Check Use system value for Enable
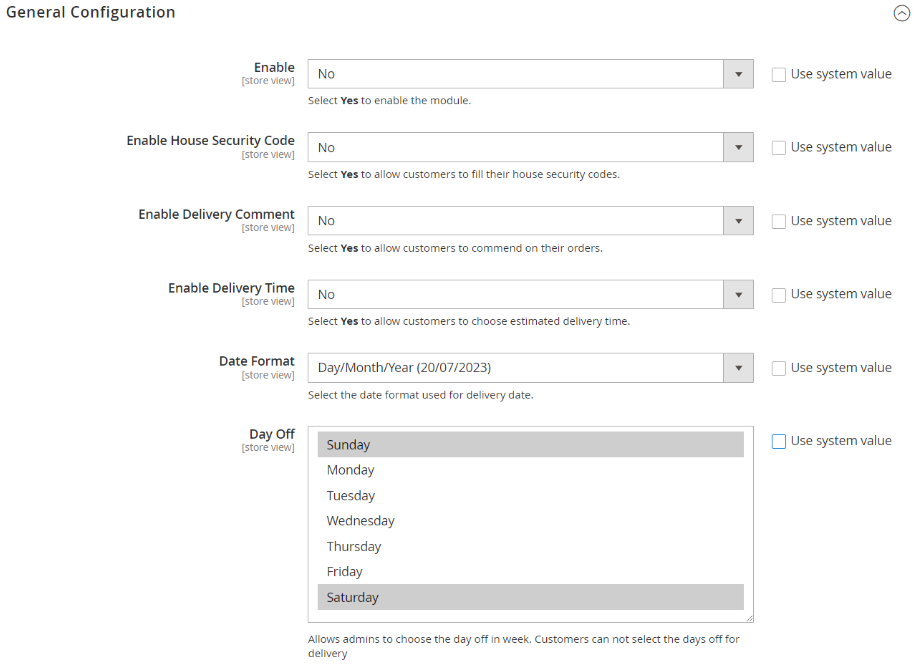This screenshot has width=917, height=667. [779, 74]
